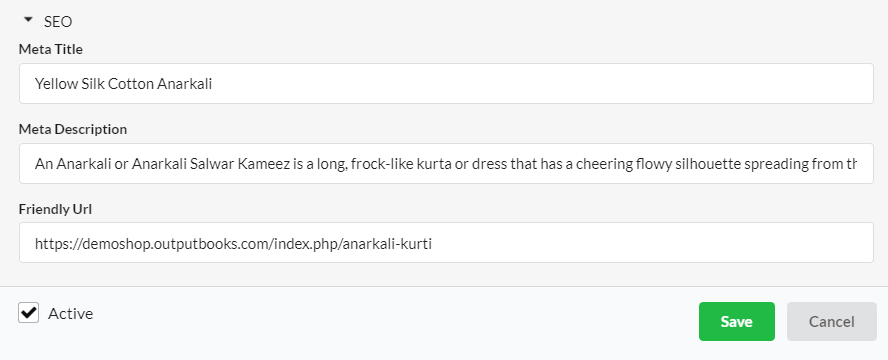Click the Meta Description text field
The width and height of the screenshot is (888, 360).
point(446,163)
